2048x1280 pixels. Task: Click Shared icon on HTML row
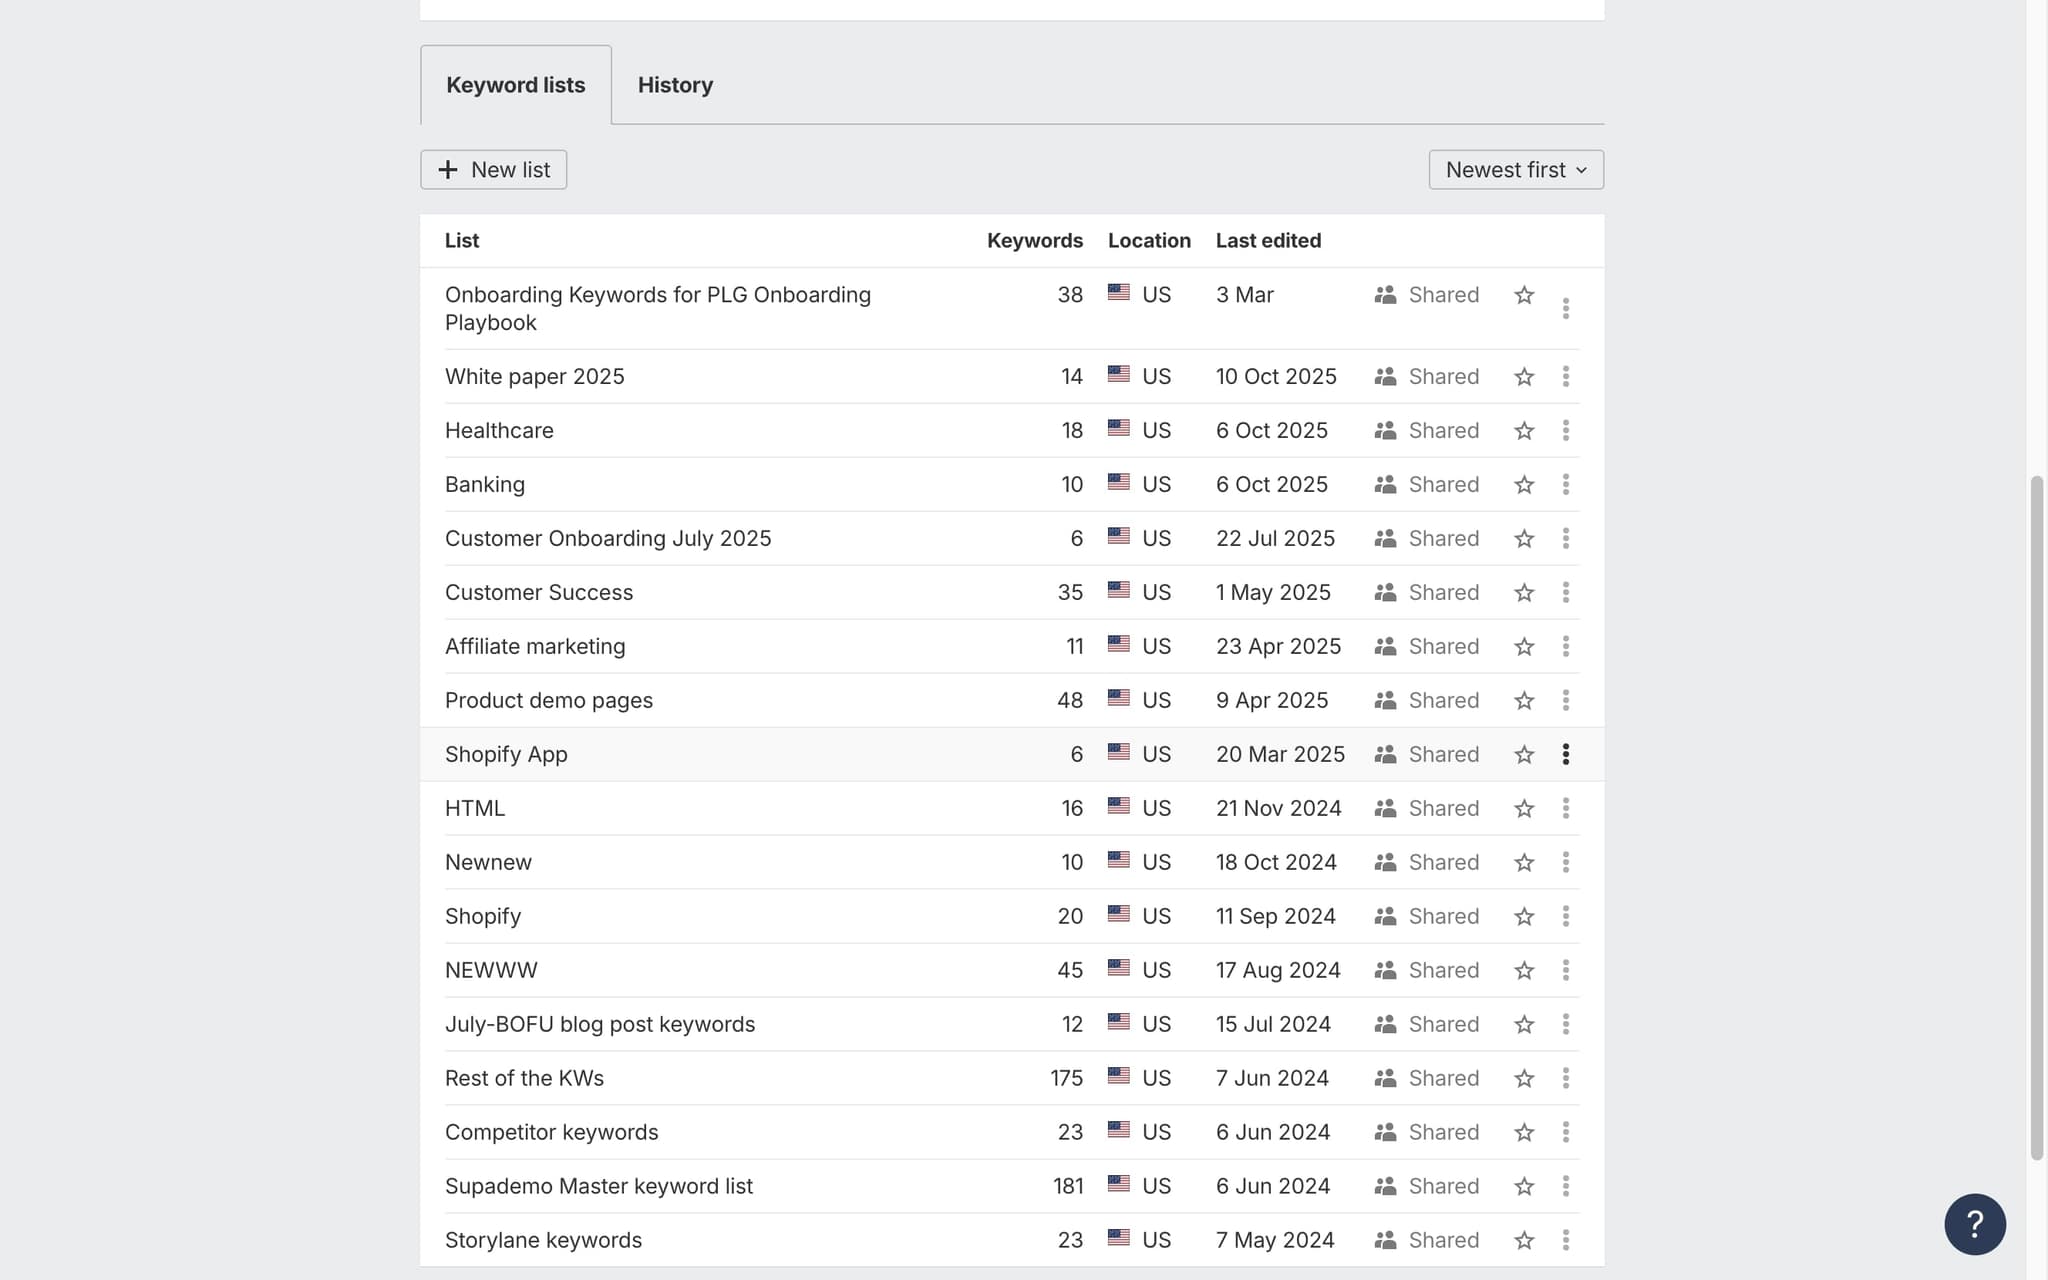tap(1385, 808)
